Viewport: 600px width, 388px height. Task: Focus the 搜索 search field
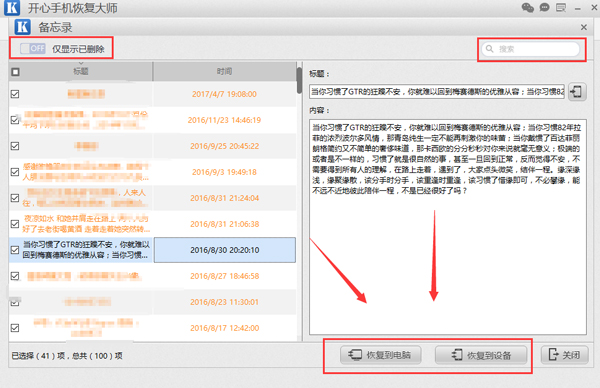coord(531,49)
